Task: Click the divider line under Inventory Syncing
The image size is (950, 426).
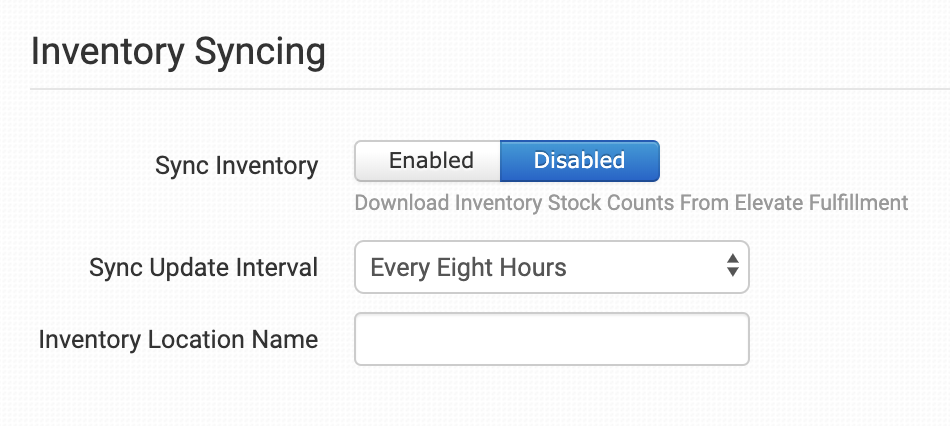Action: tap(490, 89)
